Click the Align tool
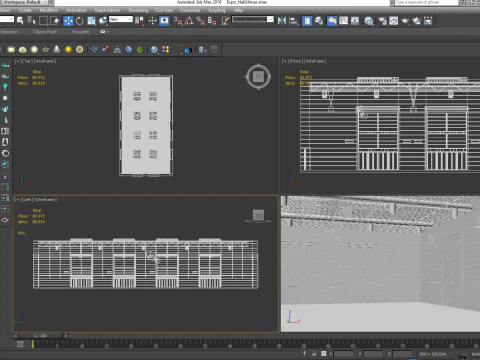Screen dimensions: 480x360 (x=294, y=21)
